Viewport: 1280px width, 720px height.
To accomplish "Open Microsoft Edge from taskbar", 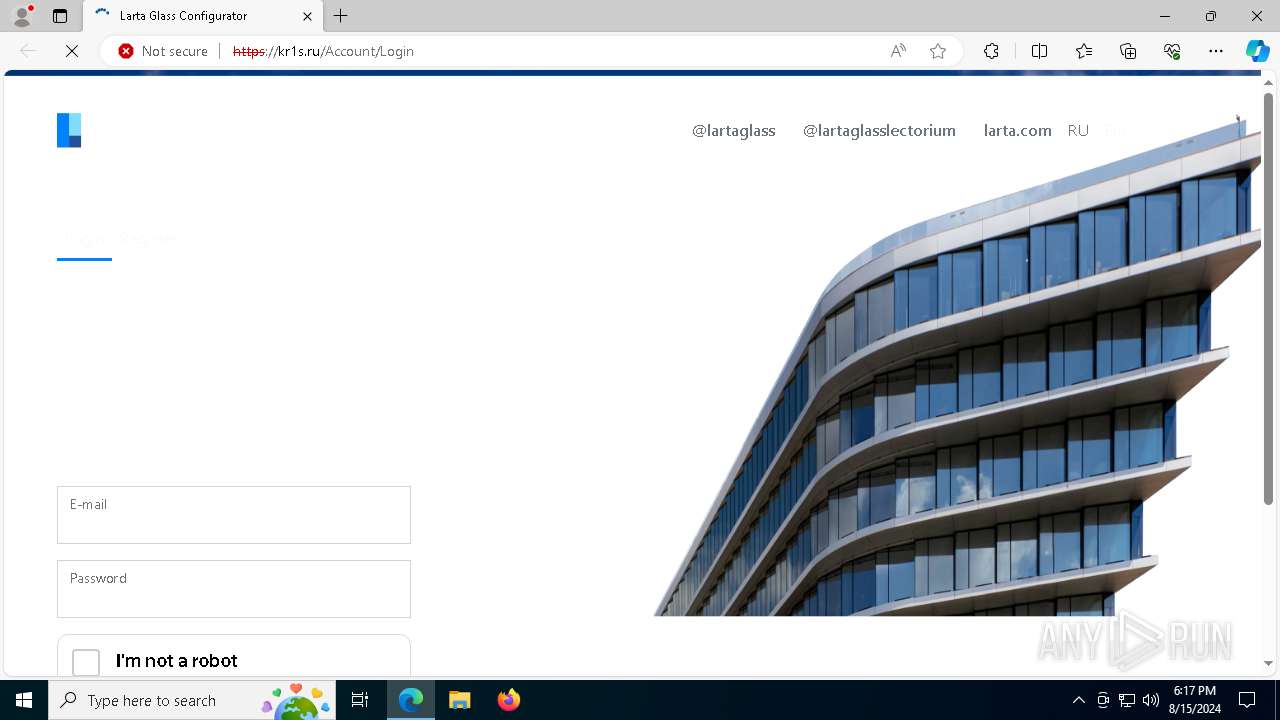I will click(x=411, y=700).
